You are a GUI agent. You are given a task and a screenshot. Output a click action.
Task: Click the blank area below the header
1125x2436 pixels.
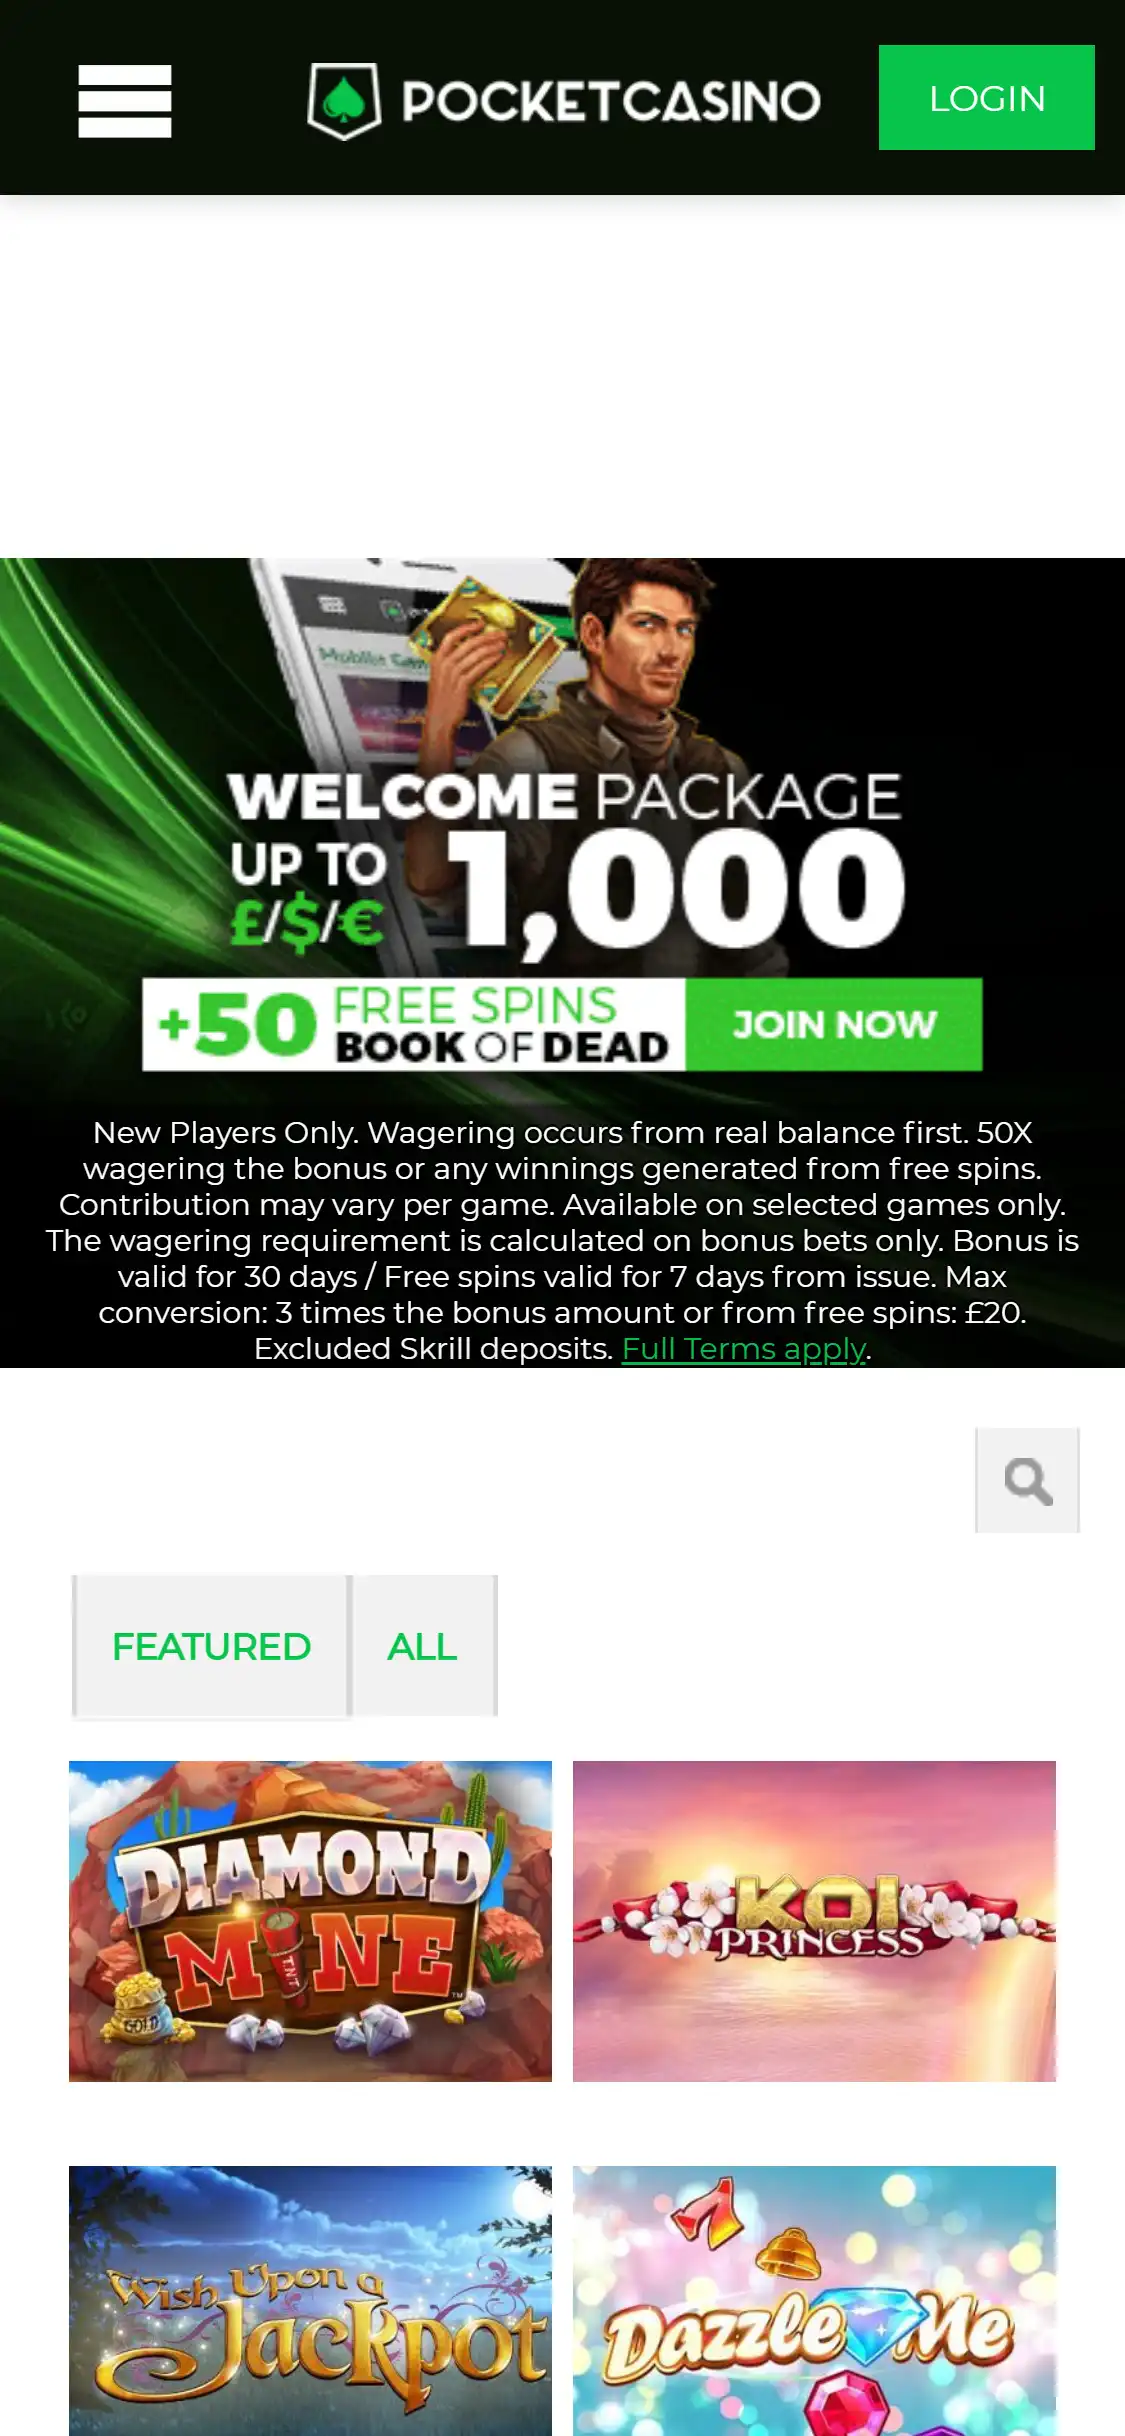tap(562, 376)
